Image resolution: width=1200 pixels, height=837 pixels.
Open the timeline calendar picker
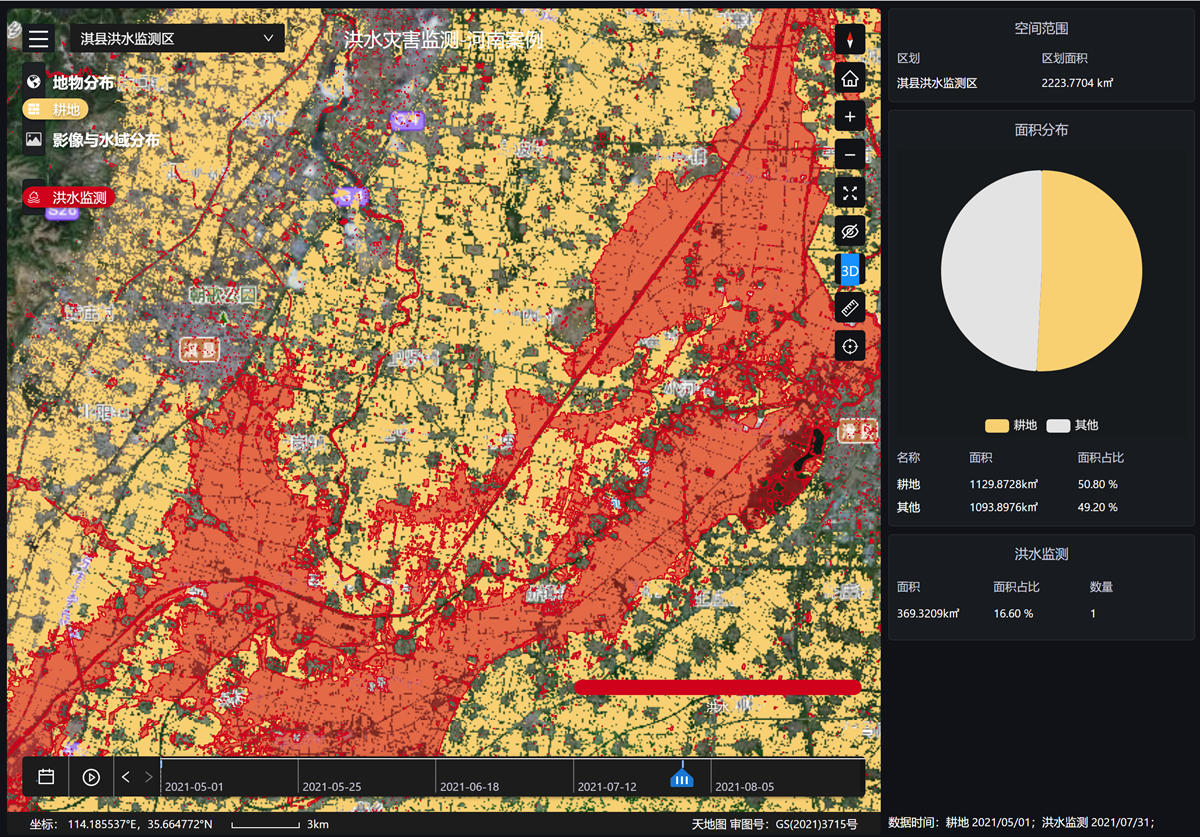coord(46,777)
